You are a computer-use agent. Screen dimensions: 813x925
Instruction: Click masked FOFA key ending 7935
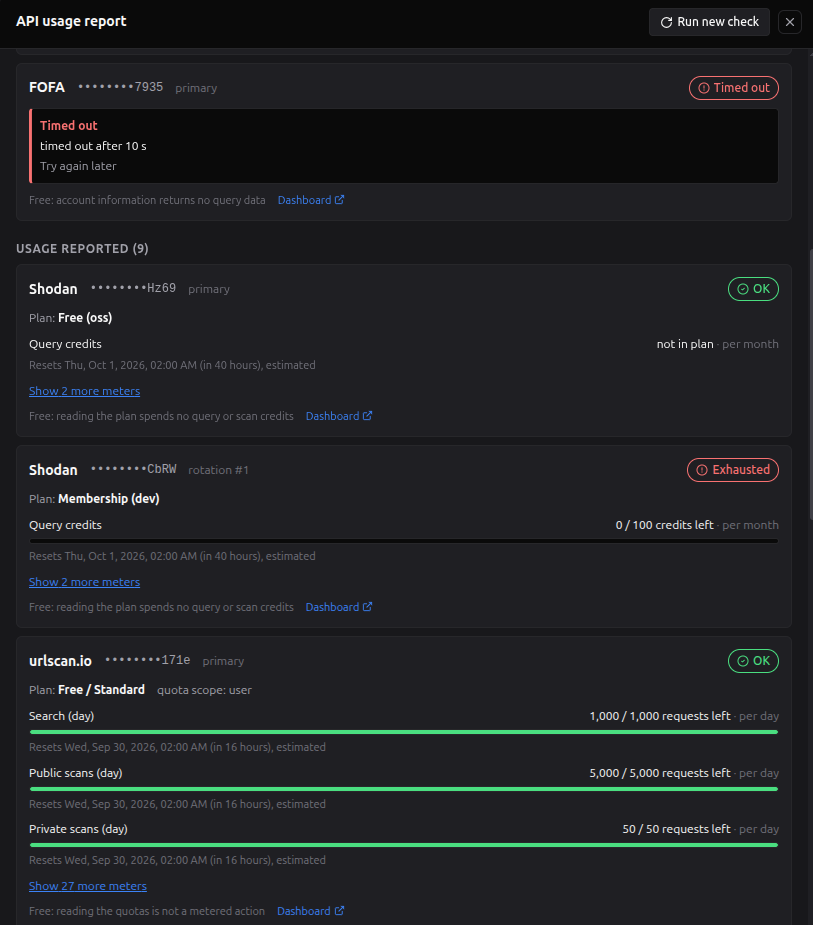click(120, 87)
